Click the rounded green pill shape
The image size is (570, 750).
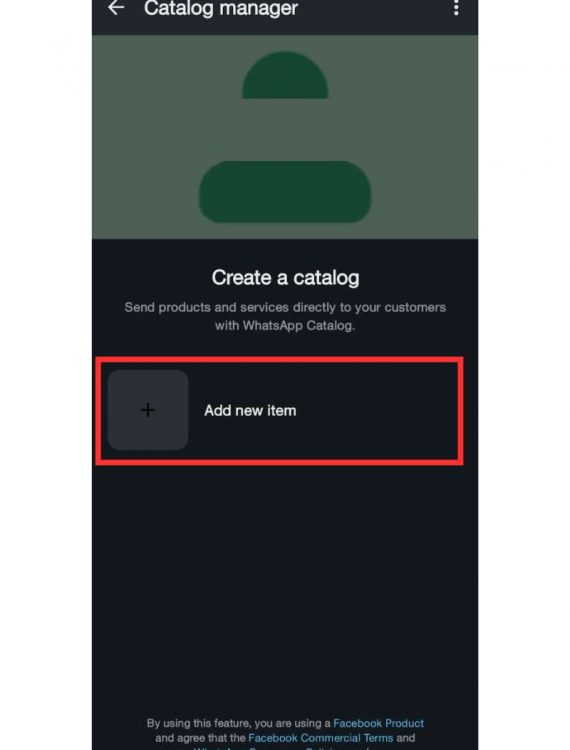pyautogui.click(x=285, y=192)
